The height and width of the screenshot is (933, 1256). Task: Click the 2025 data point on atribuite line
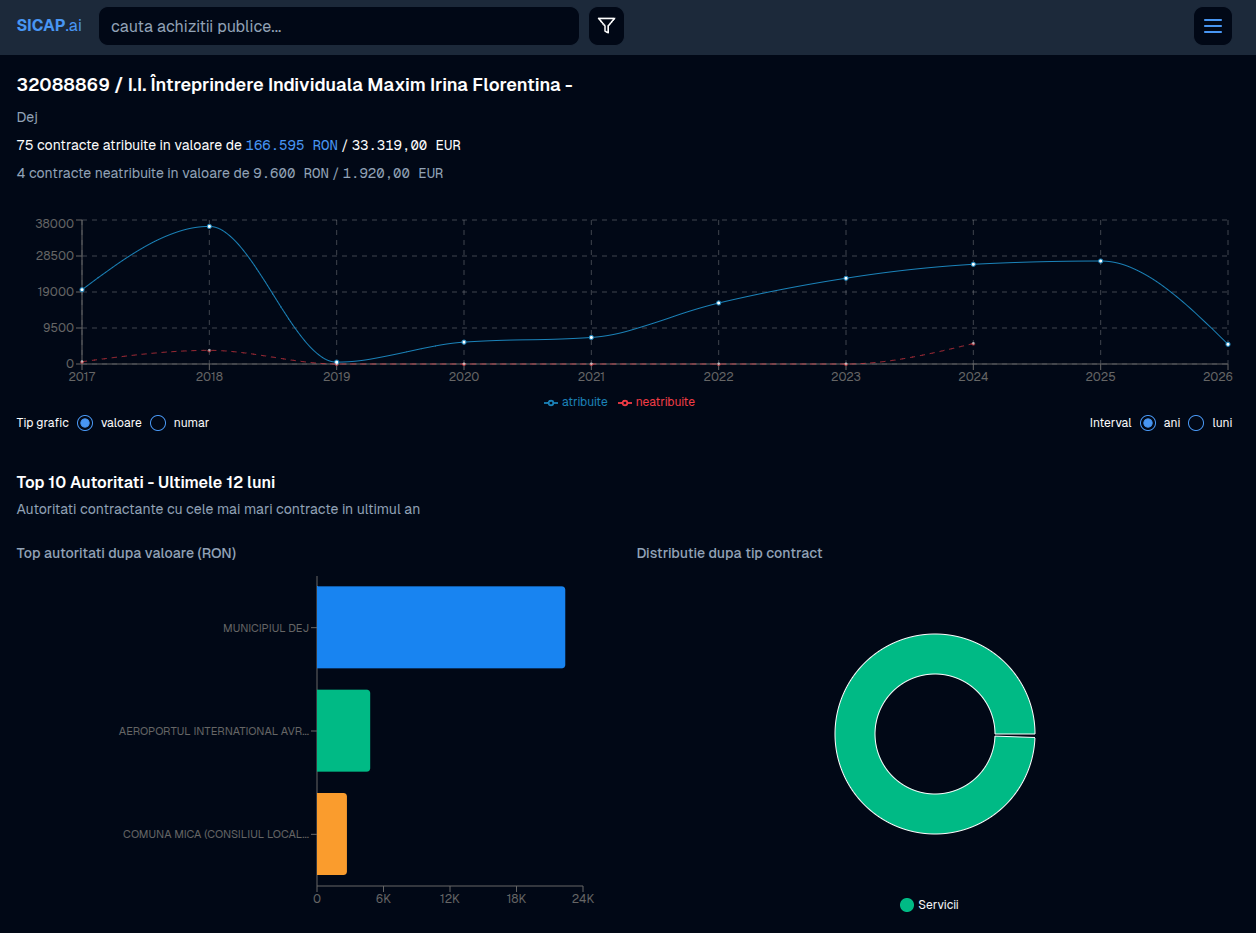click(1100, 261)
